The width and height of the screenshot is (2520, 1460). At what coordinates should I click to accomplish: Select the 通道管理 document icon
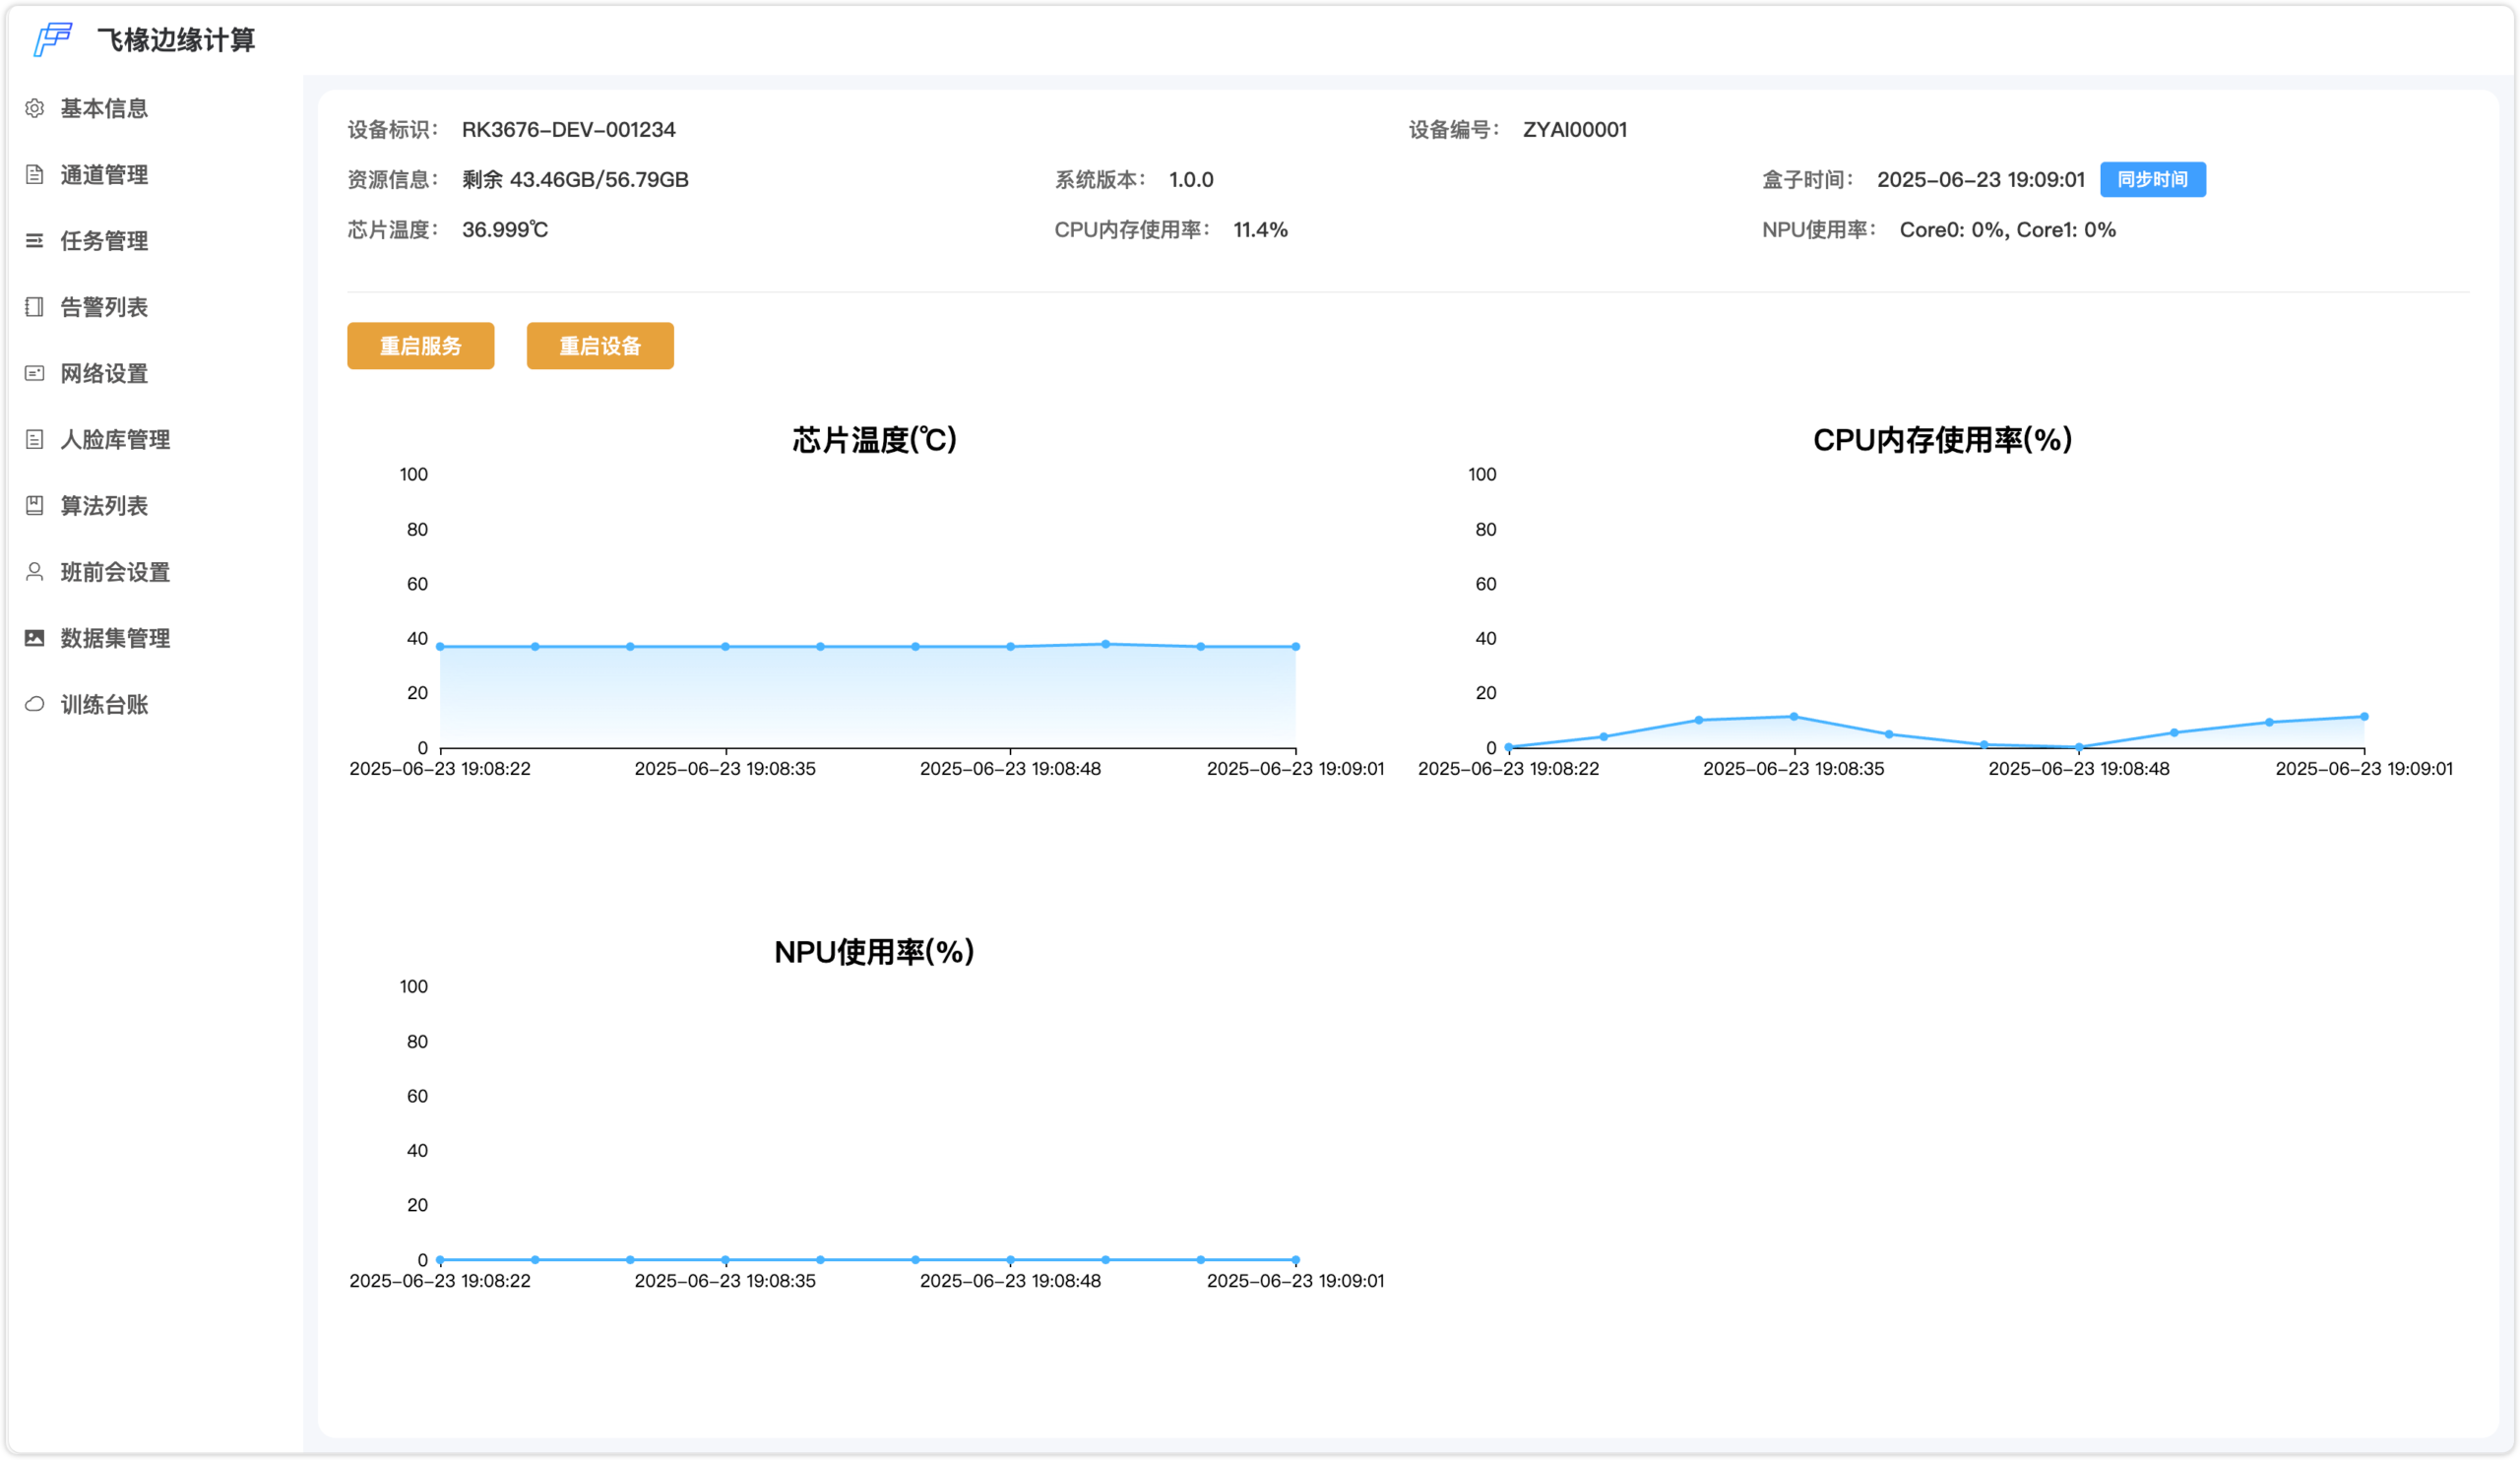click(x=34, y=174)
